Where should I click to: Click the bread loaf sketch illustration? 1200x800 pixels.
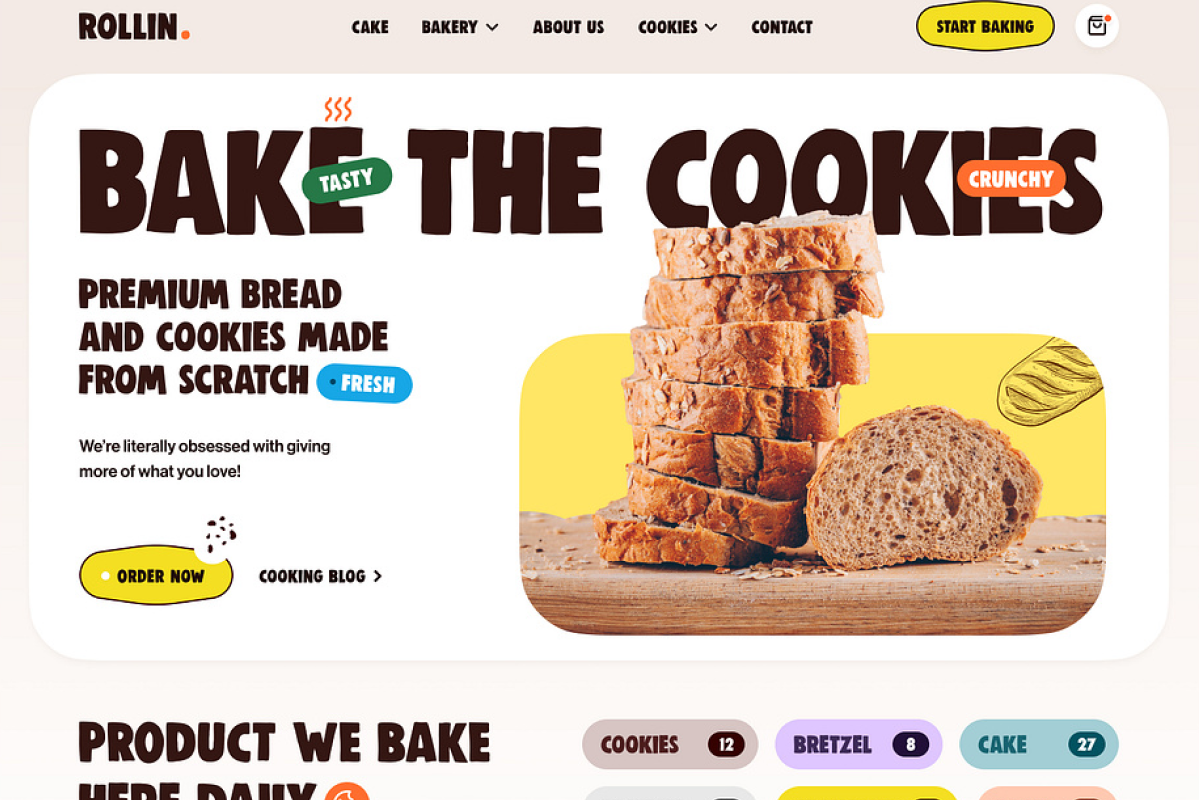1050,381
